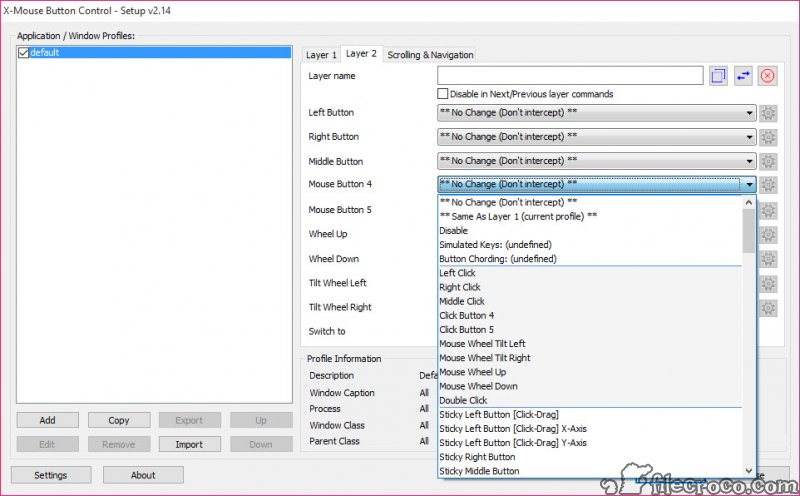This screenshot has height=496, width=800.
Task: Open settings gear for Wheel Up
Action: point(768,234)
